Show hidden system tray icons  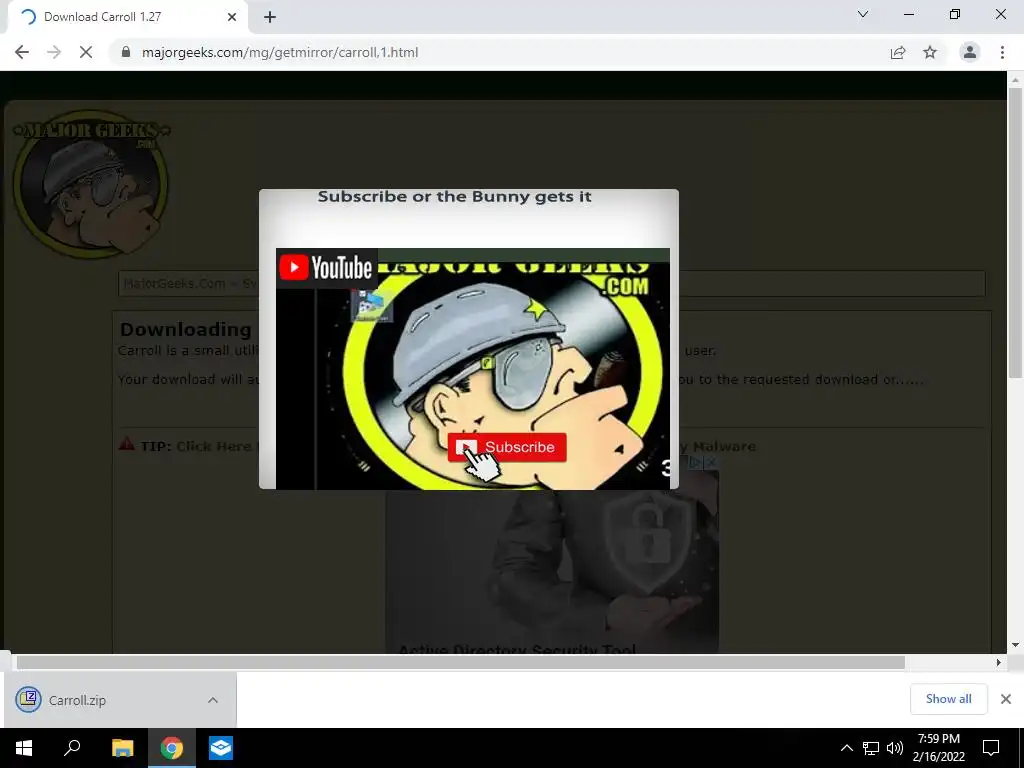[x=846, y=748]
